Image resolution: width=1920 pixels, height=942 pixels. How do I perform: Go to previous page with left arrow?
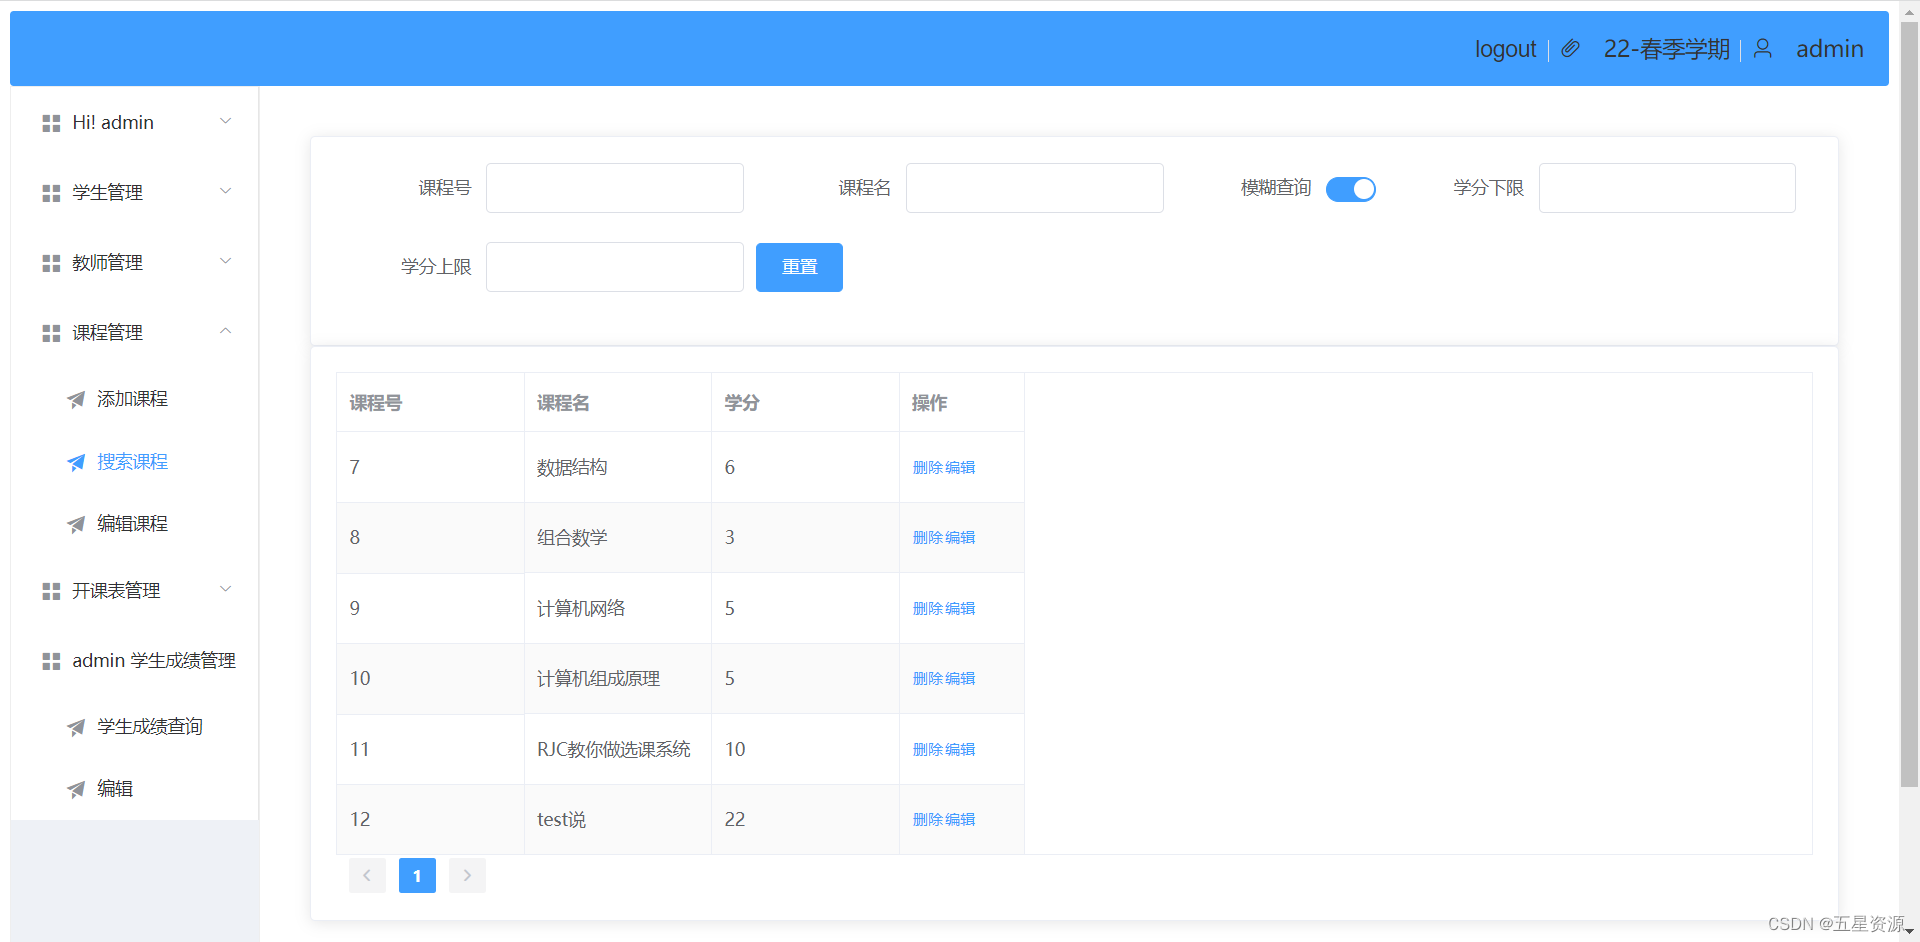367,875
